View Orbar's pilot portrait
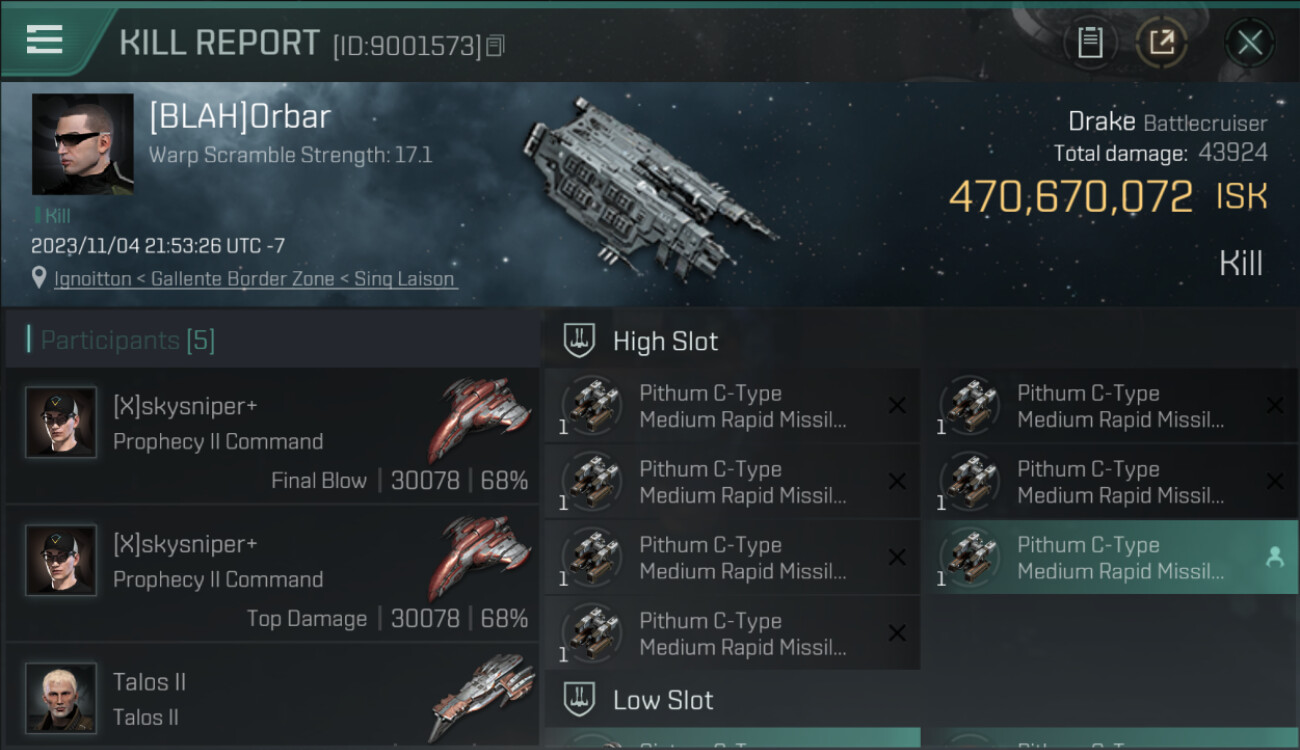 pos(82,144)
